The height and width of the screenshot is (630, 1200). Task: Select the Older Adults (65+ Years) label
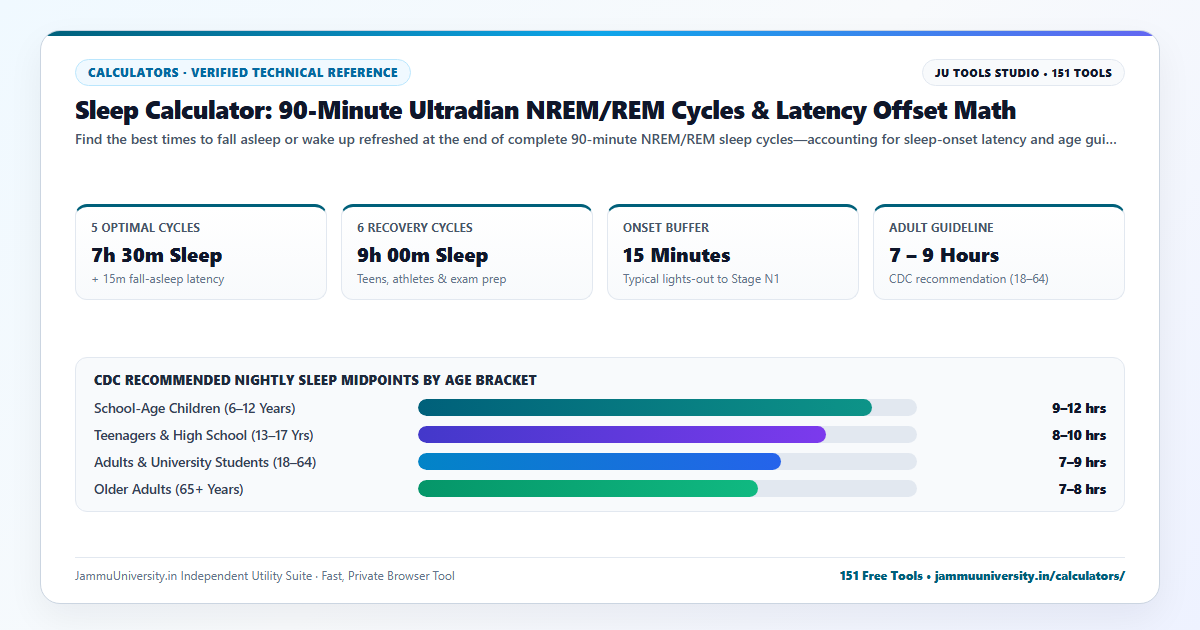(169, 489)
